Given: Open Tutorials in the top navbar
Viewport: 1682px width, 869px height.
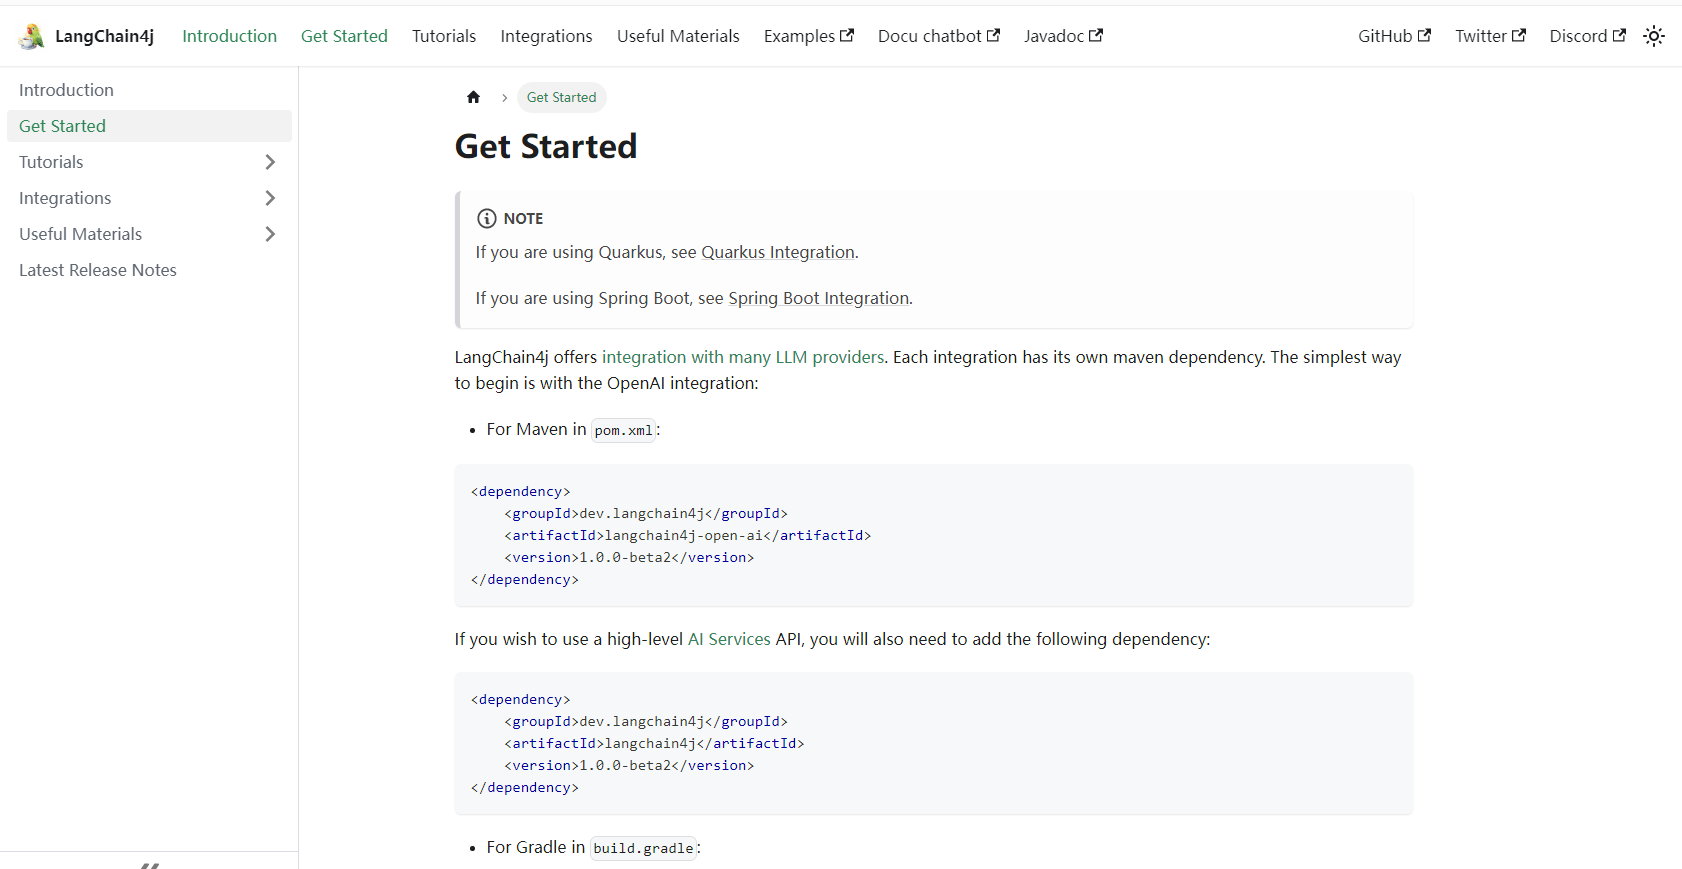Looking at the screenshot, I should coord(444,36).
